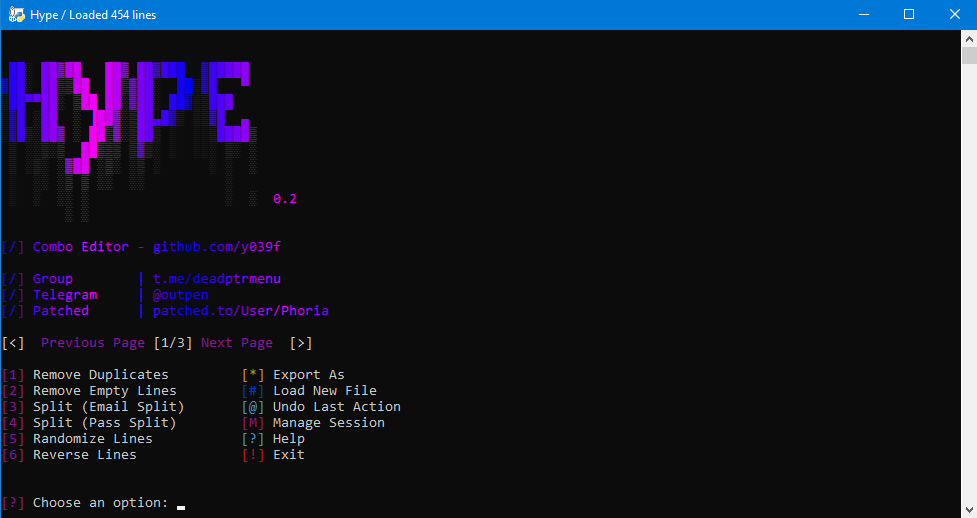Click patched.to/User/Phoria link text
Image resolution: width=977 pixels, height=518 pixels.
pos(241,310)
